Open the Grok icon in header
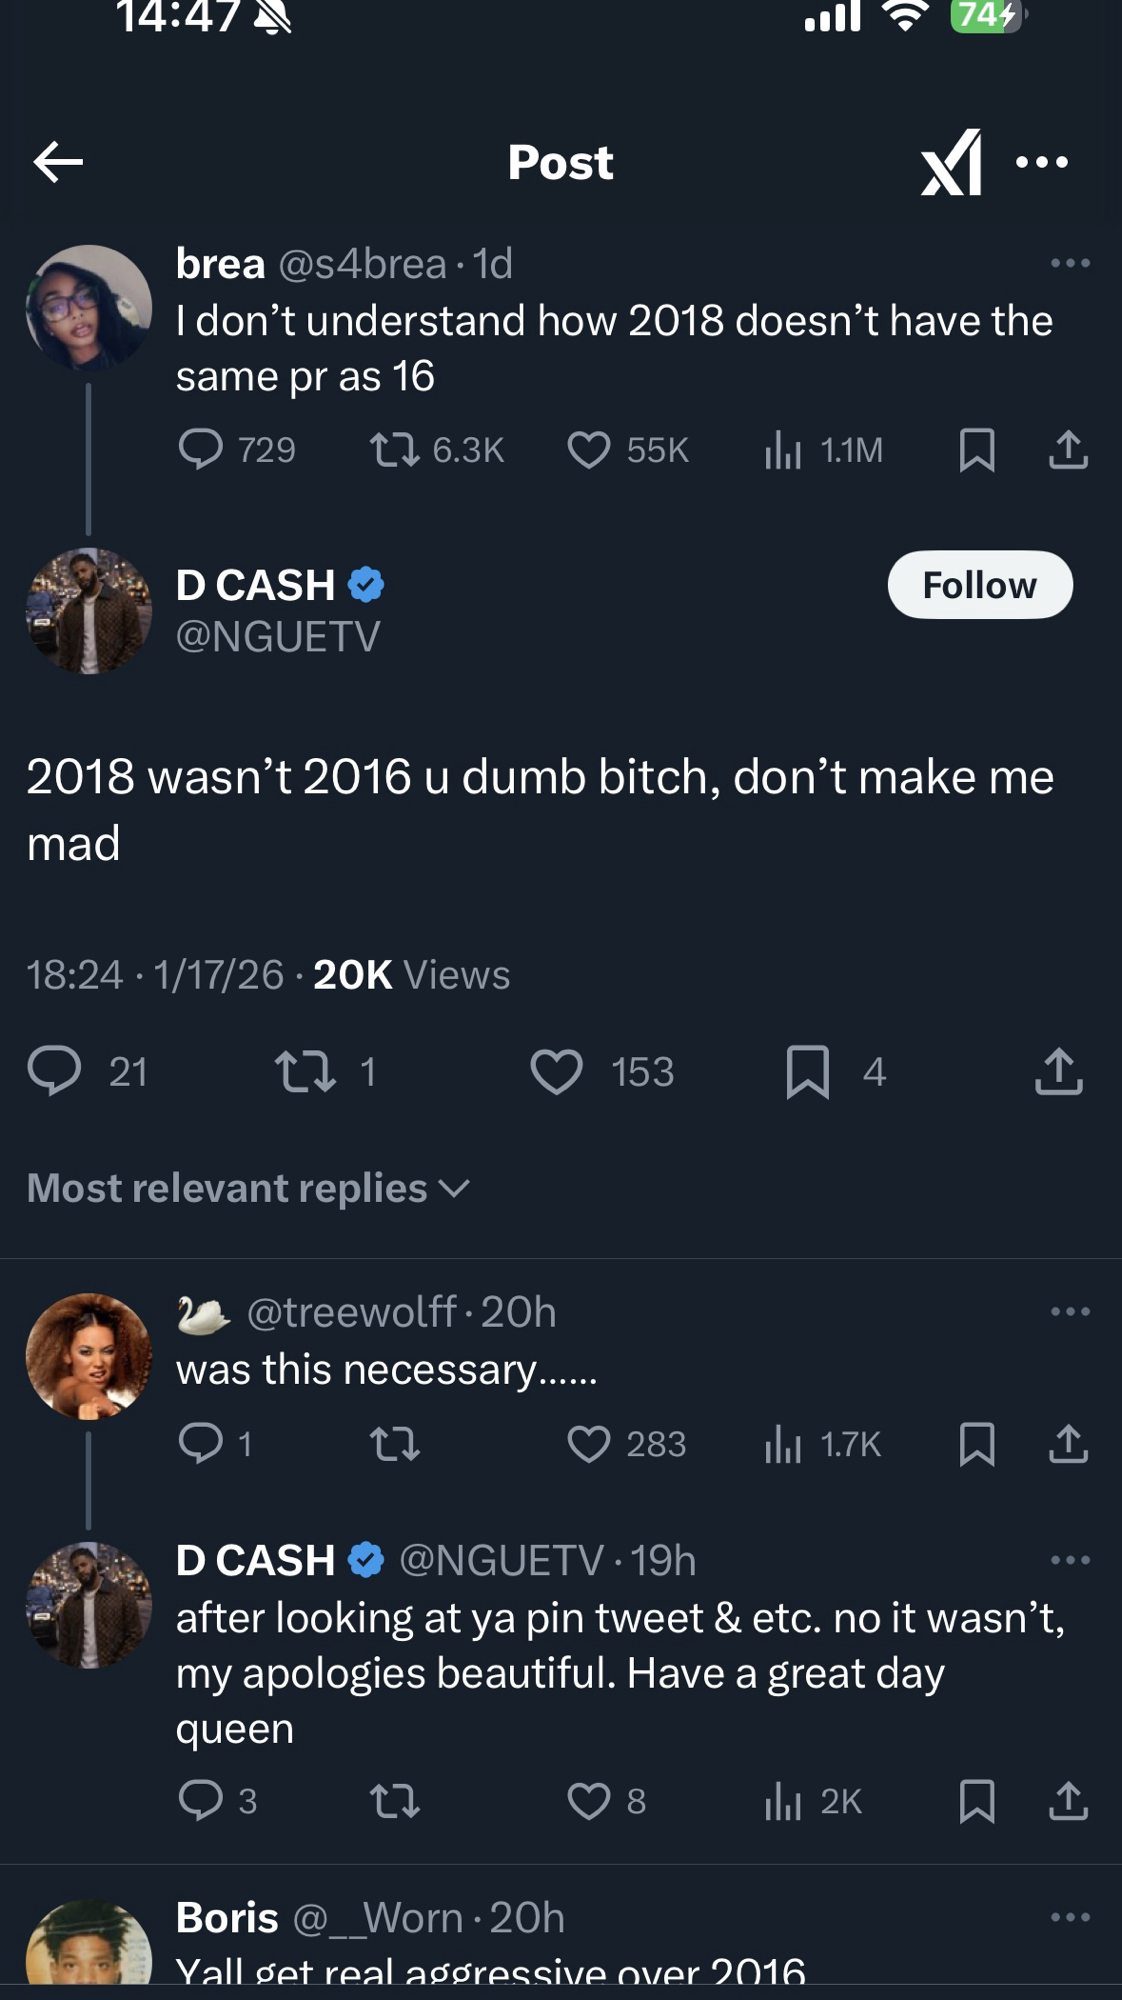The image size is (1122, 2000). (951, 162)
